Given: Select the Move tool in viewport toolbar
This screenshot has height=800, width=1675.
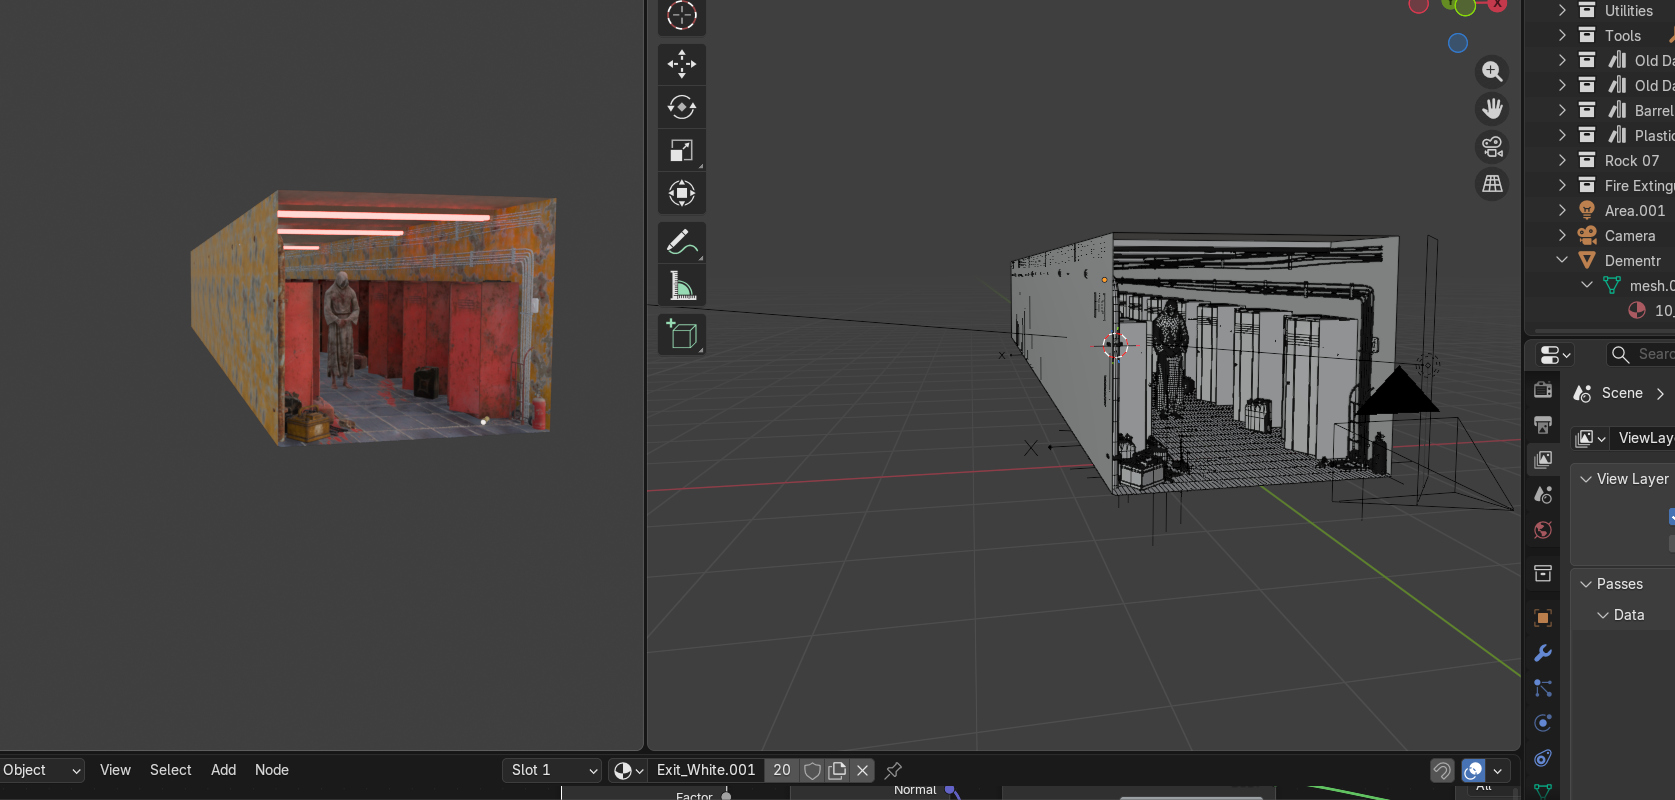Looking at the screenshot, I should [682, 65].
